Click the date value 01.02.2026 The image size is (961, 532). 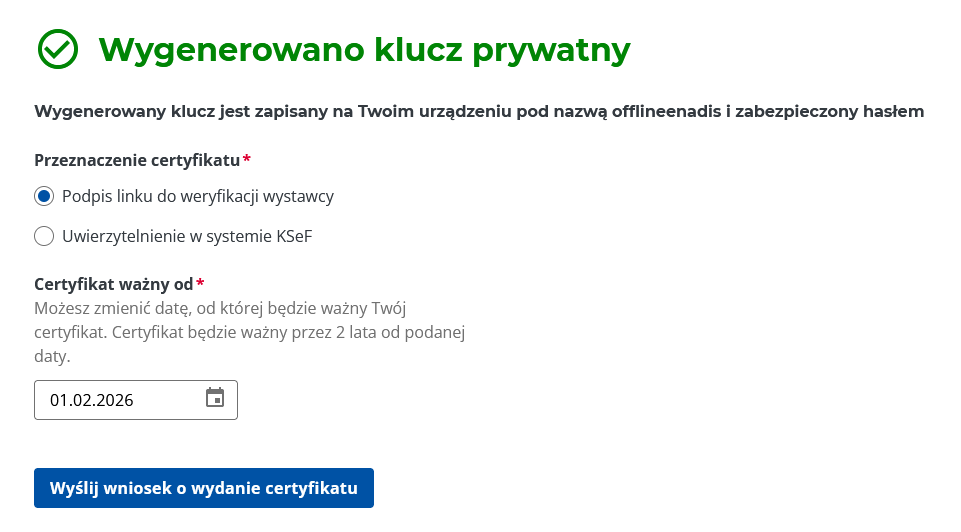[92, 401]
